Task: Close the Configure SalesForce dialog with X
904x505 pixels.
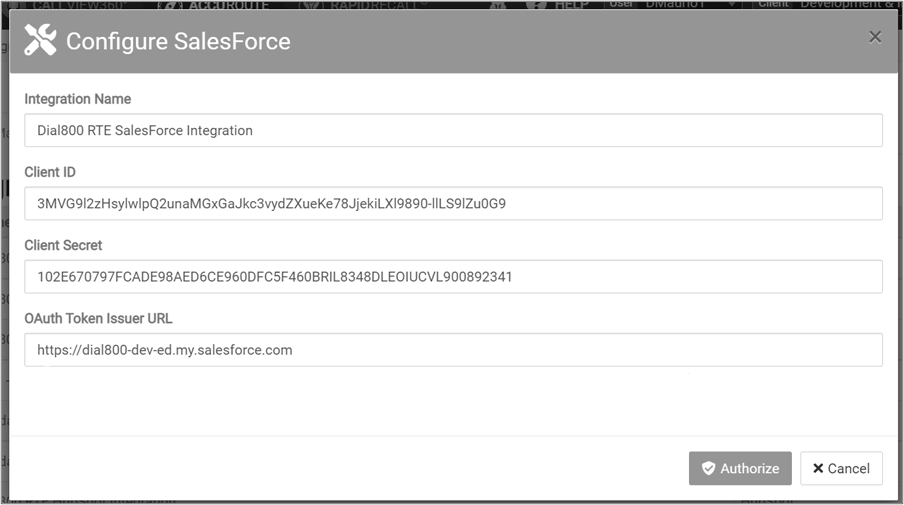Action: click(875, 37)
